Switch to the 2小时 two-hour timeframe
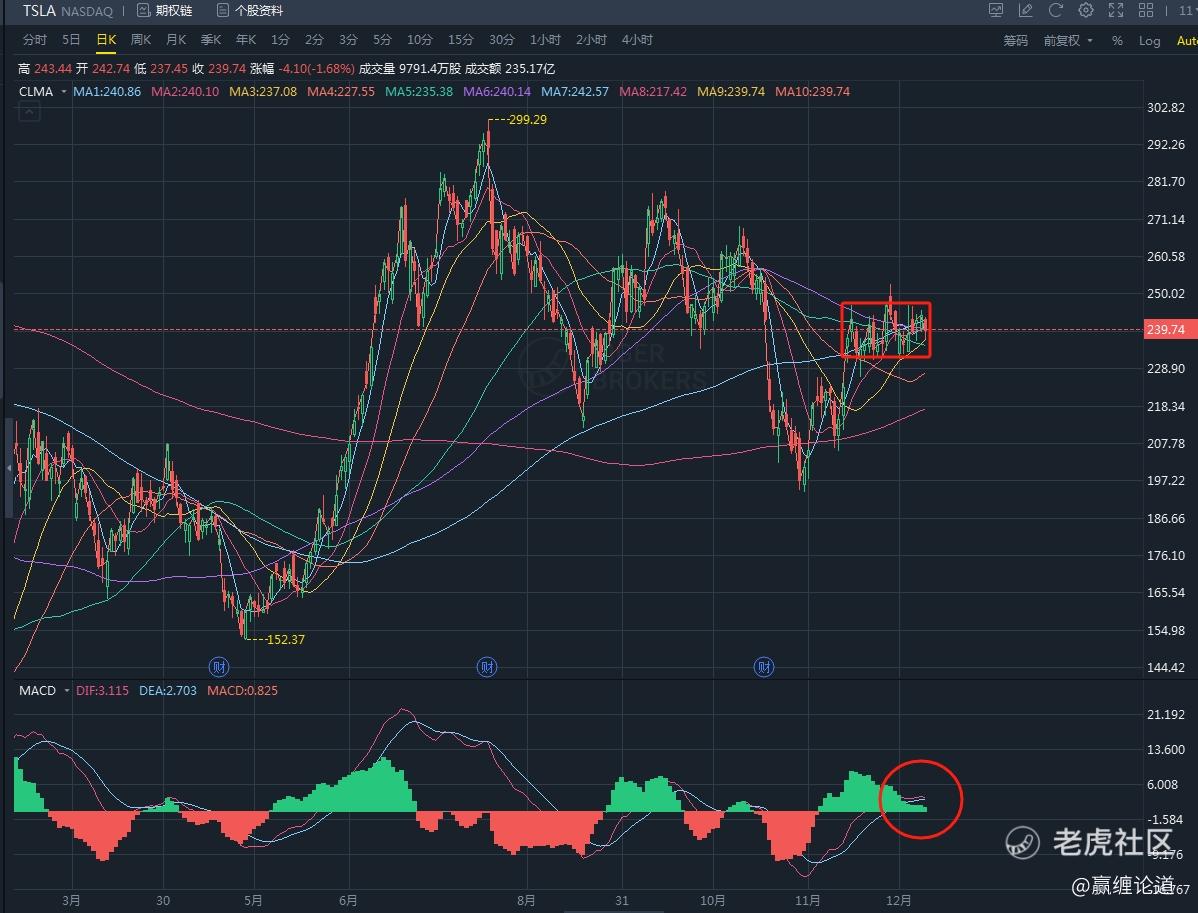Viewport: 1198px width, 913px height. (x=591, y=40)
